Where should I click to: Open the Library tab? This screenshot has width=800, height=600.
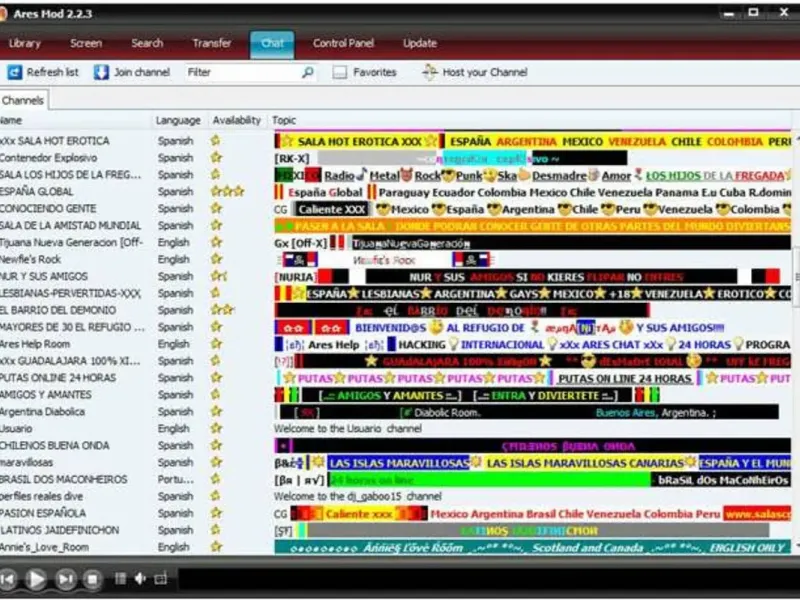[24, 43]
